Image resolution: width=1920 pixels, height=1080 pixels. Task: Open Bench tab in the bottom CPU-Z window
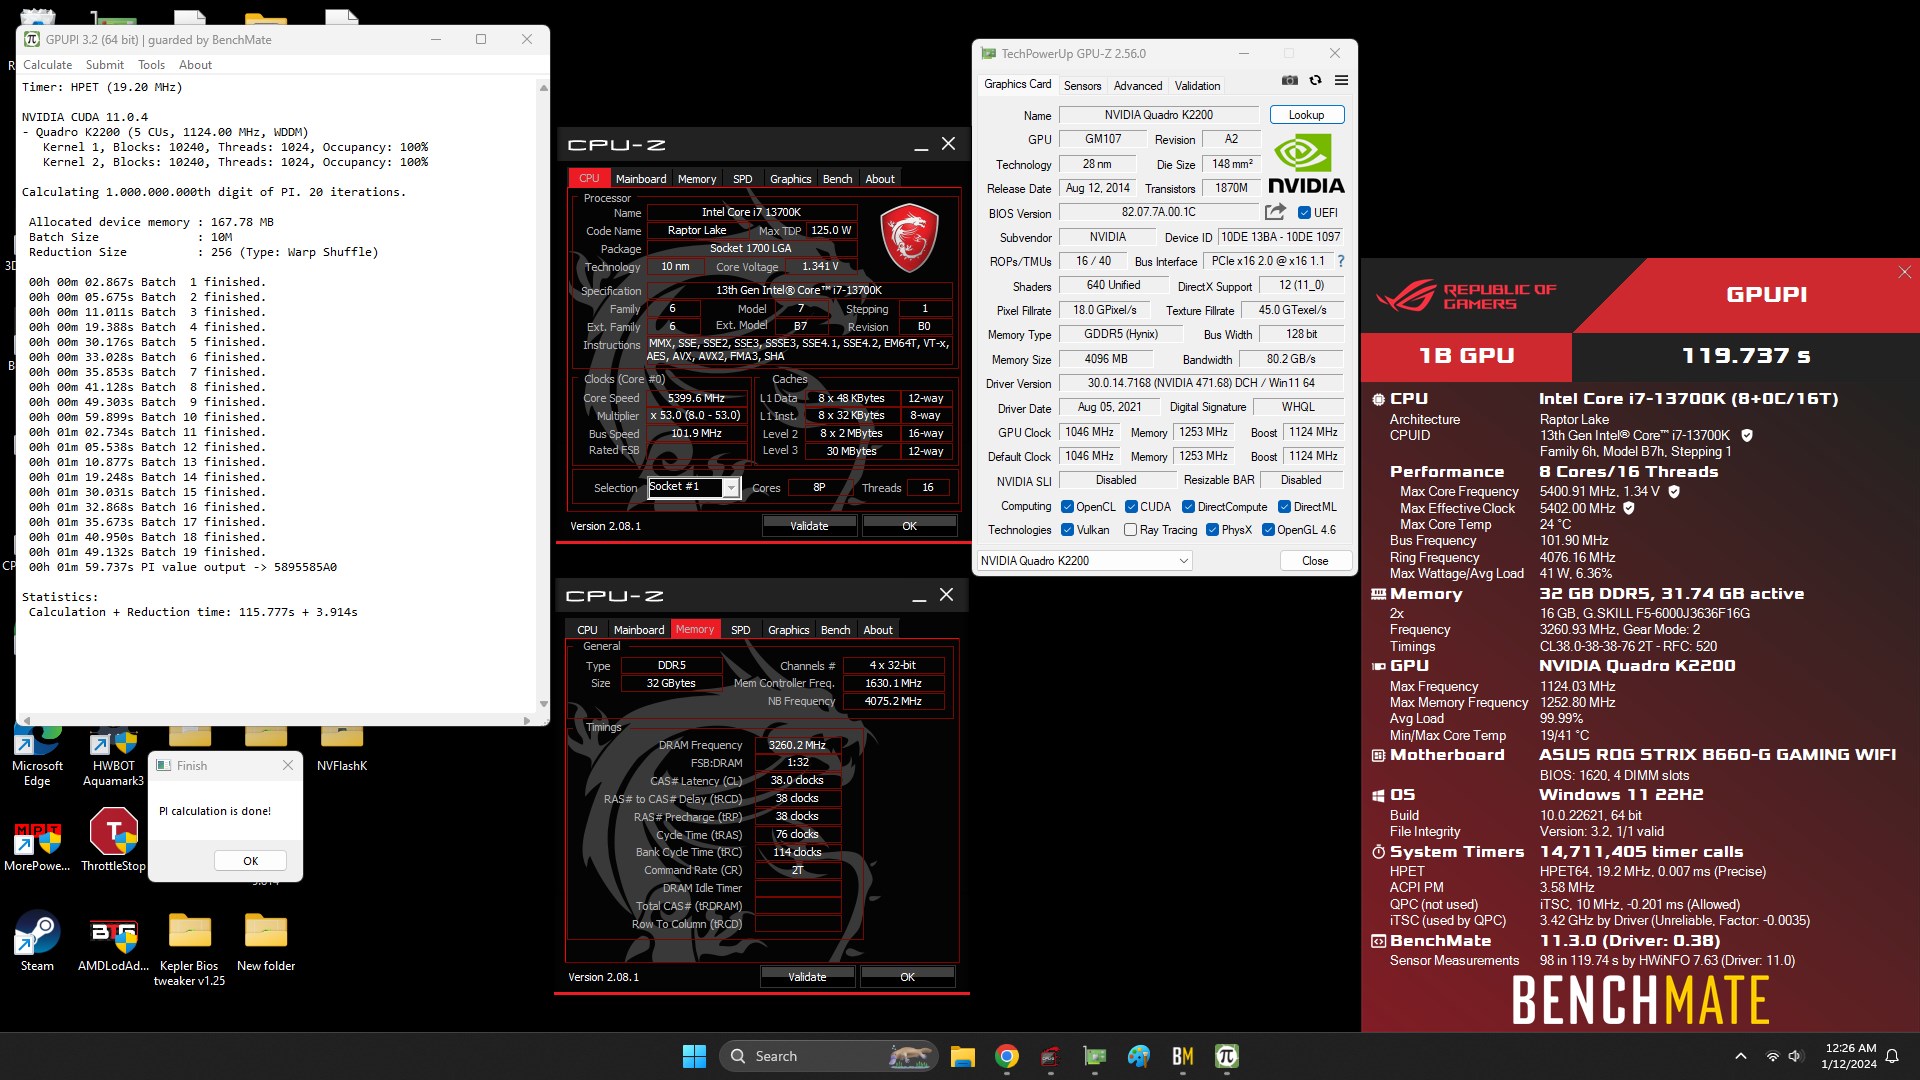pyautogui.click(x=835, y=630)
